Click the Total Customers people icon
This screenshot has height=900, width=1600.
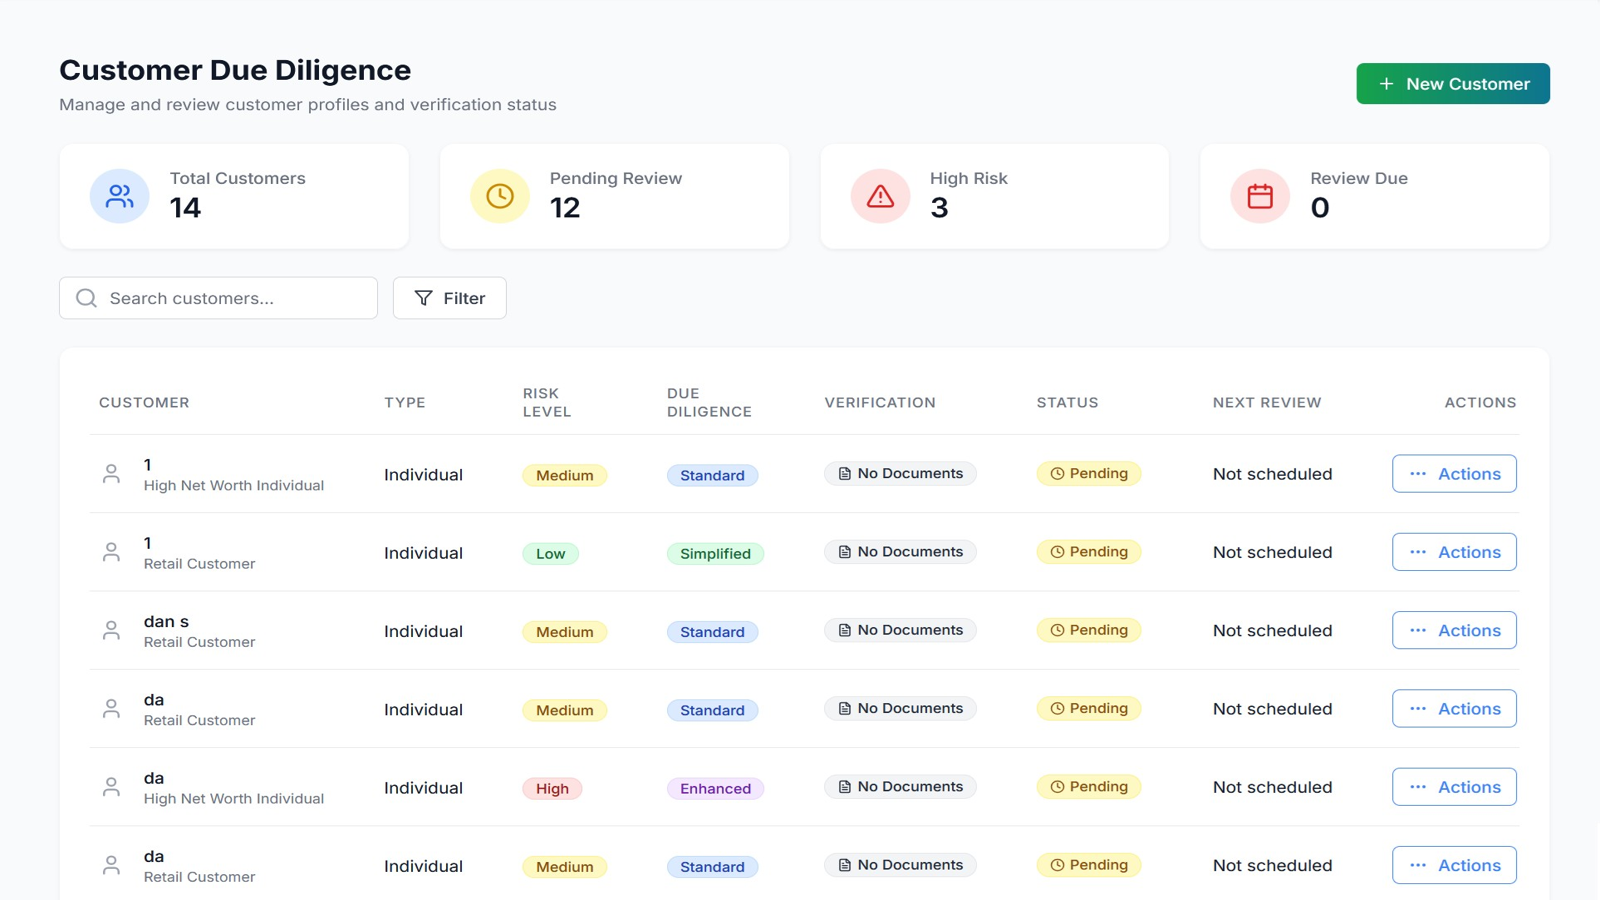pos(119,196)
